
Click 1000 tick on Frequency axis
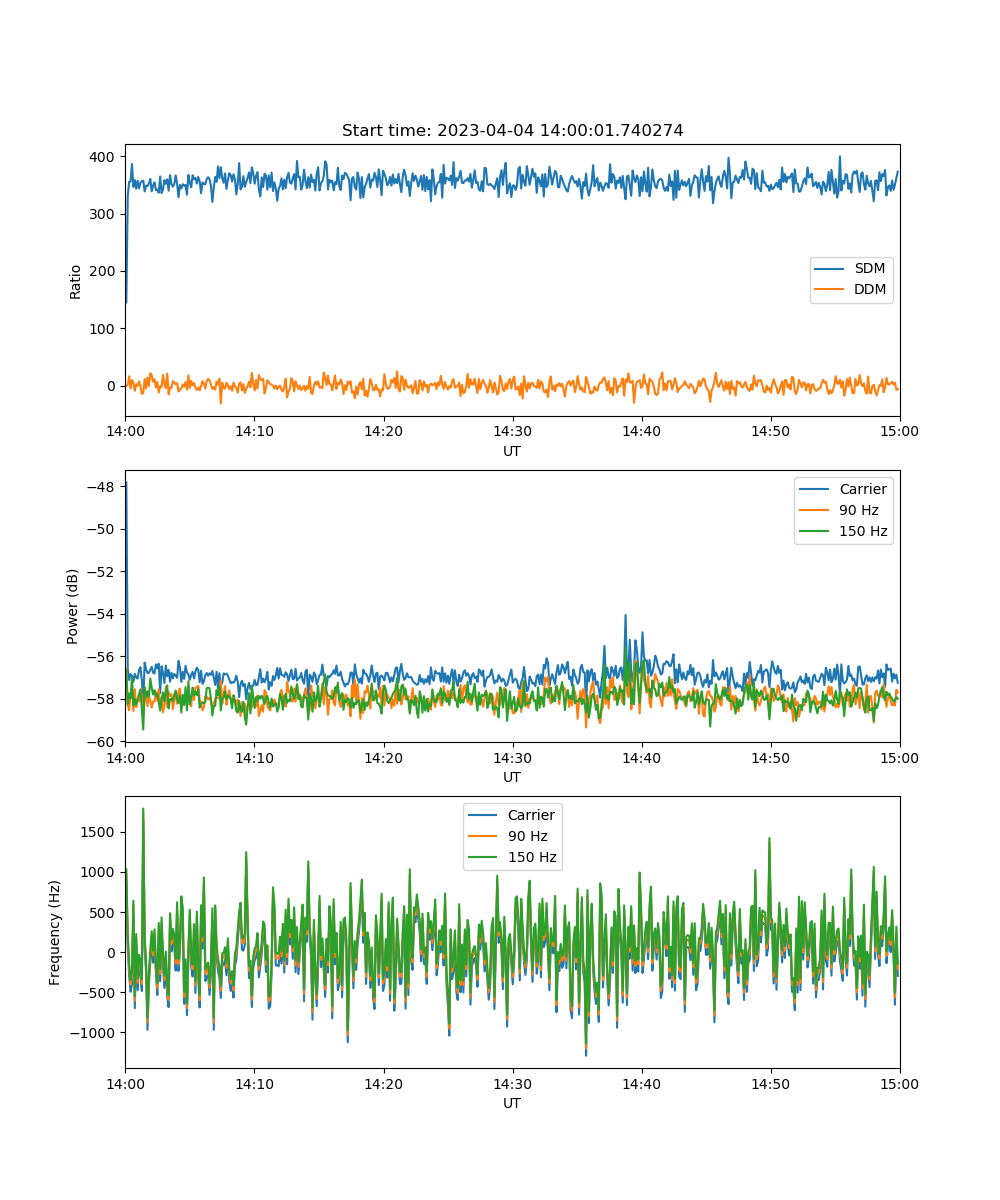[100, 872]
